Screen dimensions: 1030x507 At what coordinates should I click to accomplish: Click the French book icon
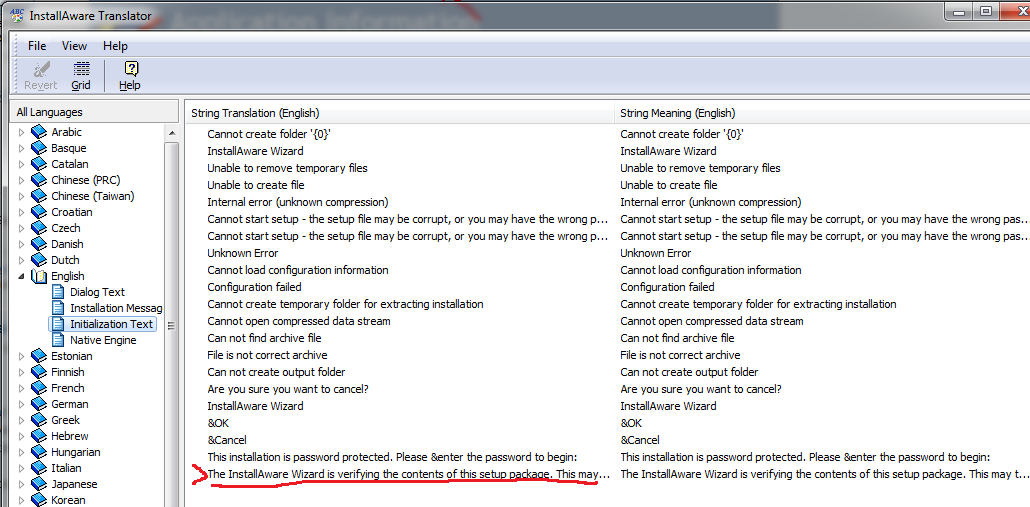click(39, 388)
